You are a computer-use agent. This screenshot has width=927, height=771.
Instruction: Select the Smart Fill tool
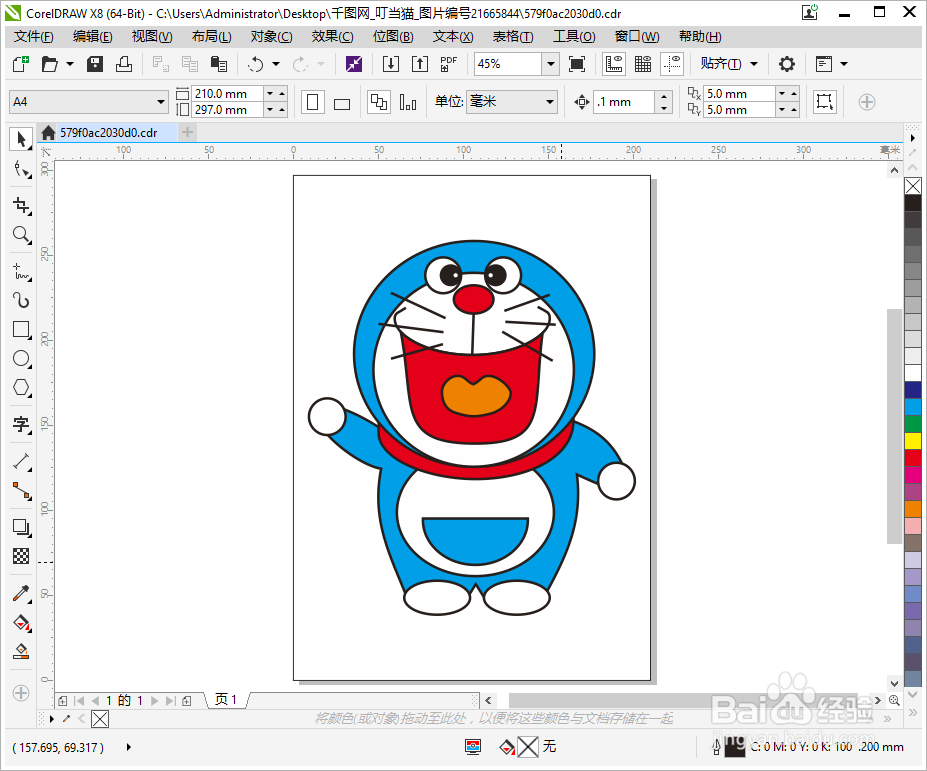pyautogui.click(x=21, y=651)
